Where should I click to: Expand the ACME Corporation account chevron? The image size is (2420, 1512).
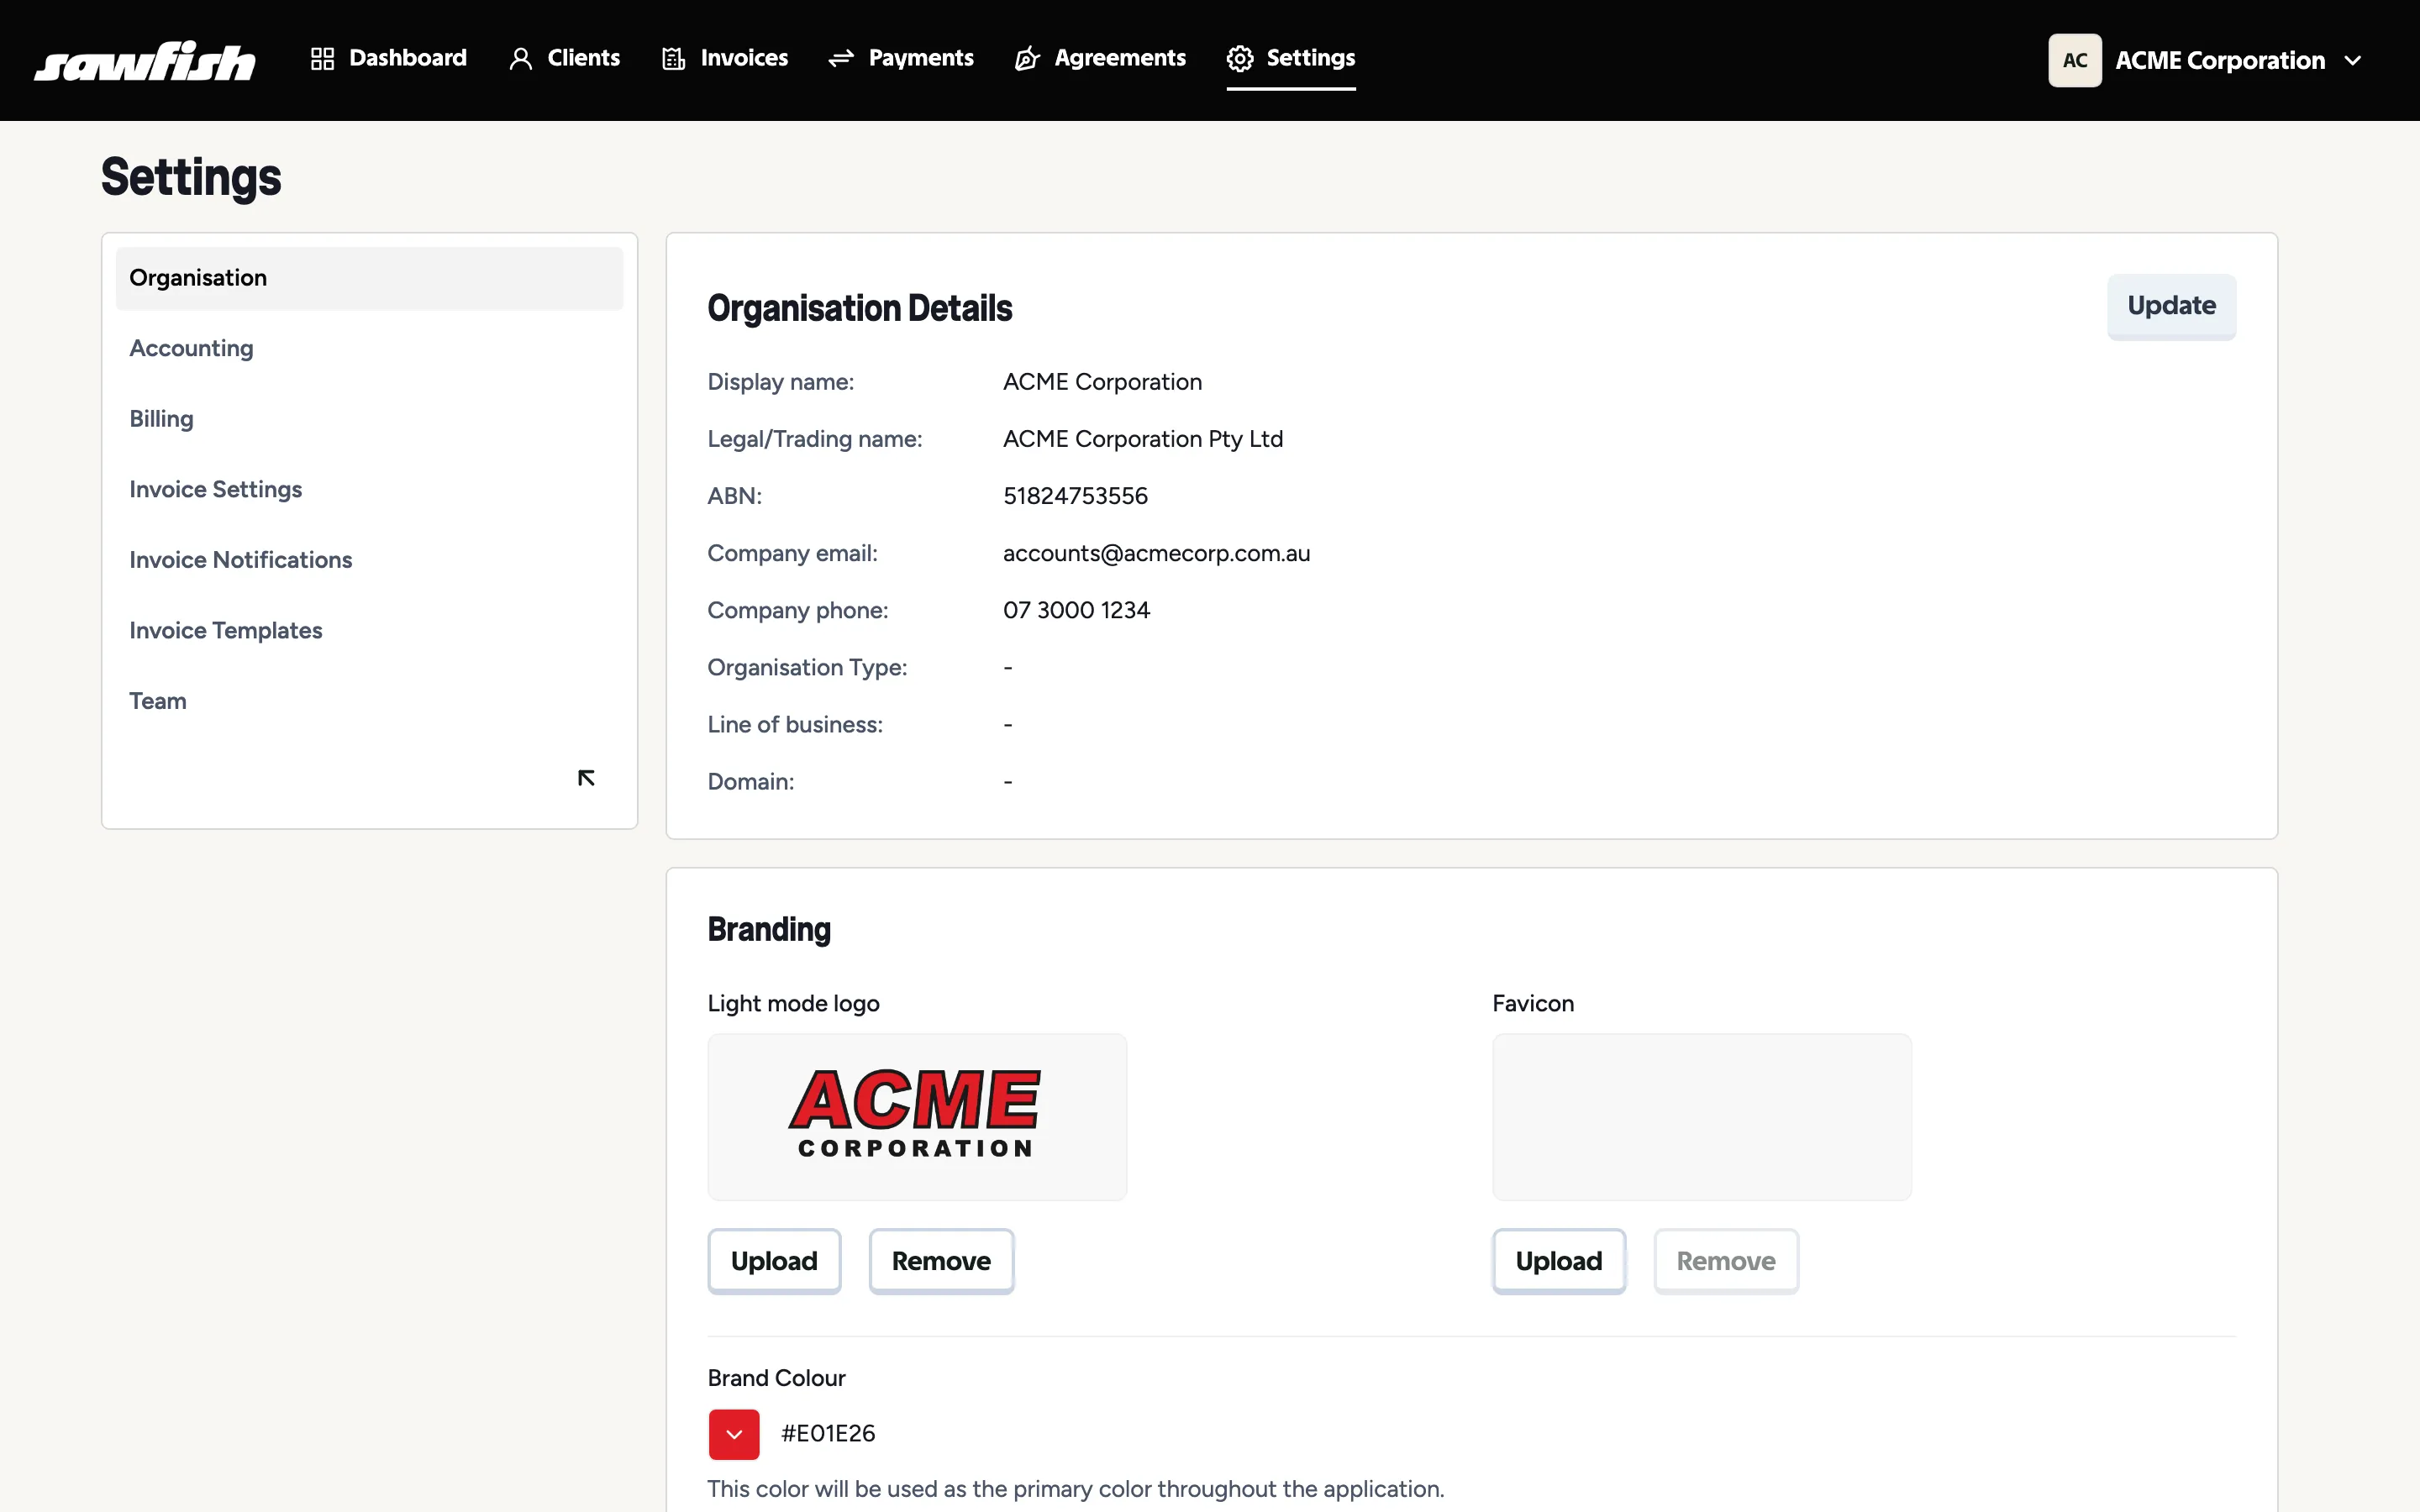pyautogui.click(x=2353, y=61)
